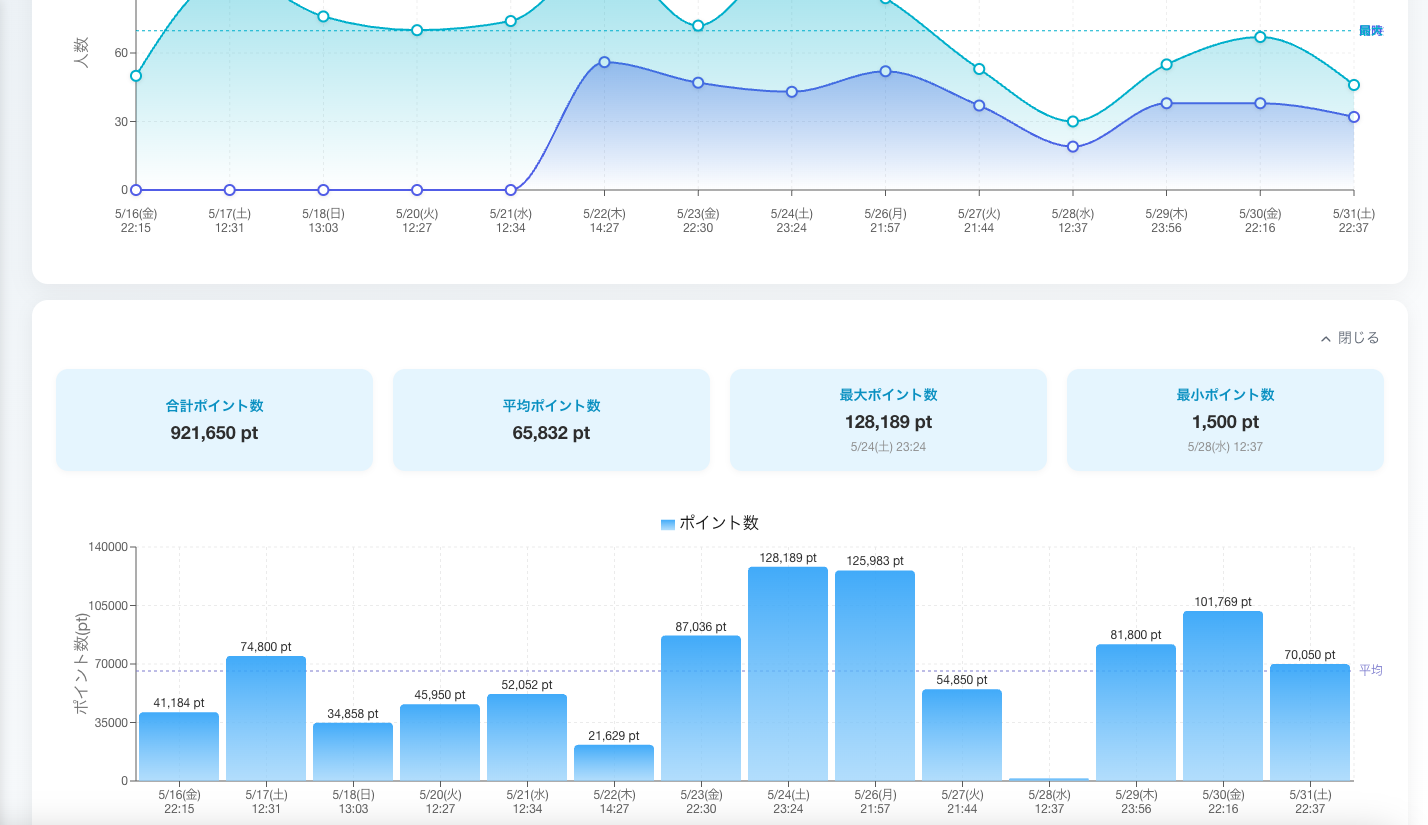Screen dimensions: 1428x825
Task: Select the 最小ポイント数 card showing 1,500 pt
Action: pyautogui.click(x=1224, y=419)
